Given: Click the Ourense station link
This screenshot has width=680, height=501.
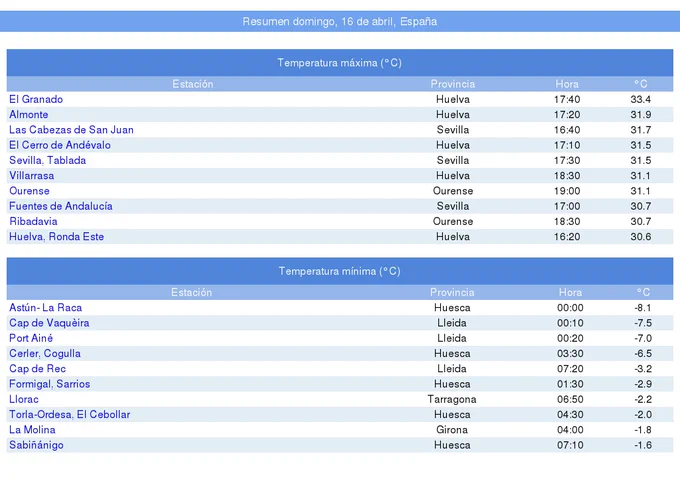Looking at the screenshot, I should 29,191.
